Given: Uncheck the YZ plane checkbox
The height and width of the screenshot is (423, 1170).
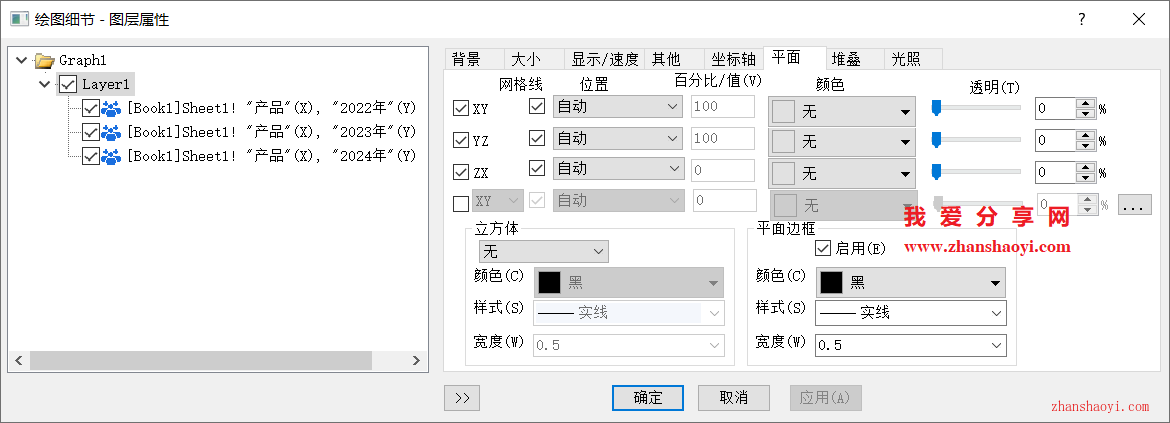Looking at the screenshot, I should tap(461, 140).
